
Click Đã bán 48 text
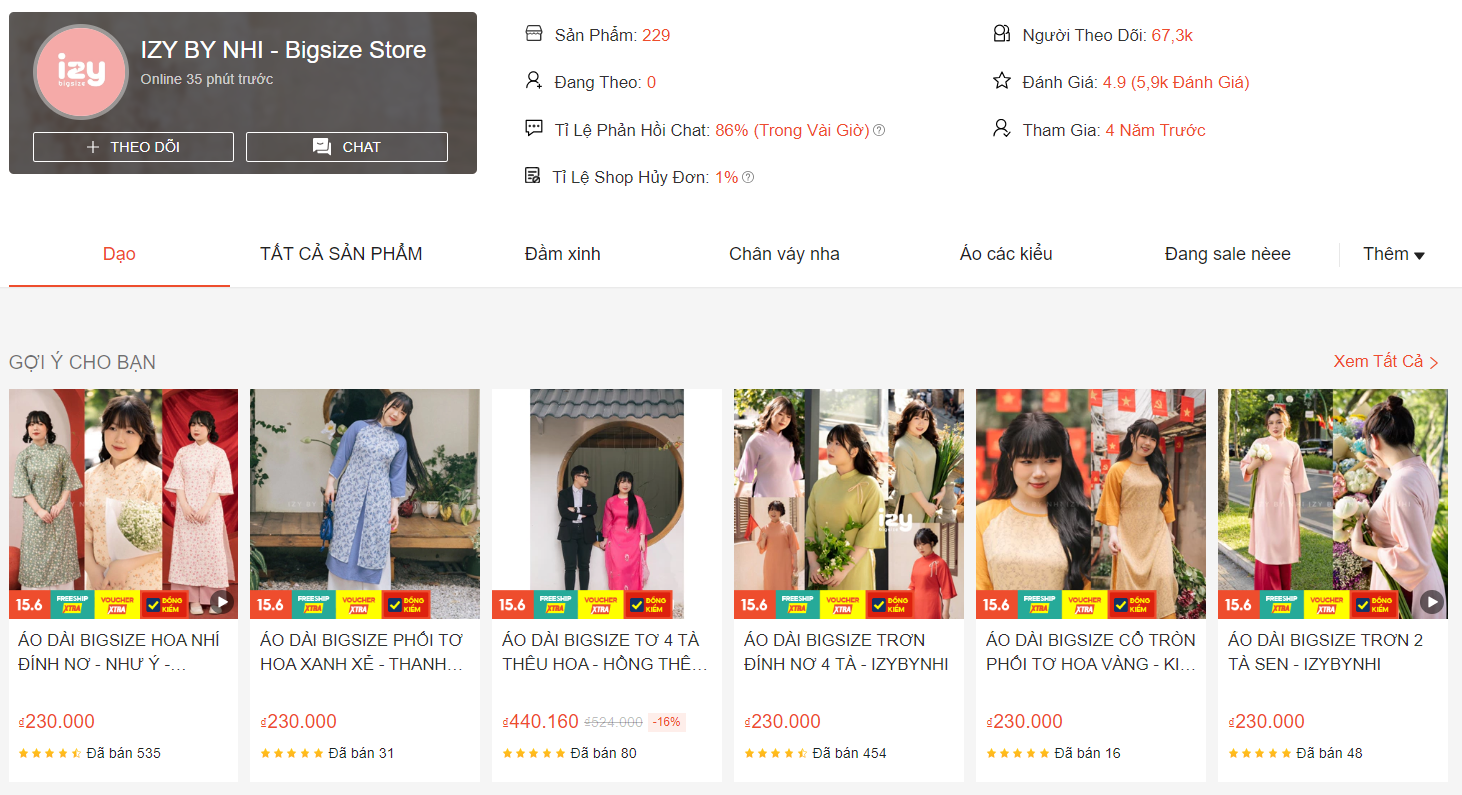(1330, 753)
